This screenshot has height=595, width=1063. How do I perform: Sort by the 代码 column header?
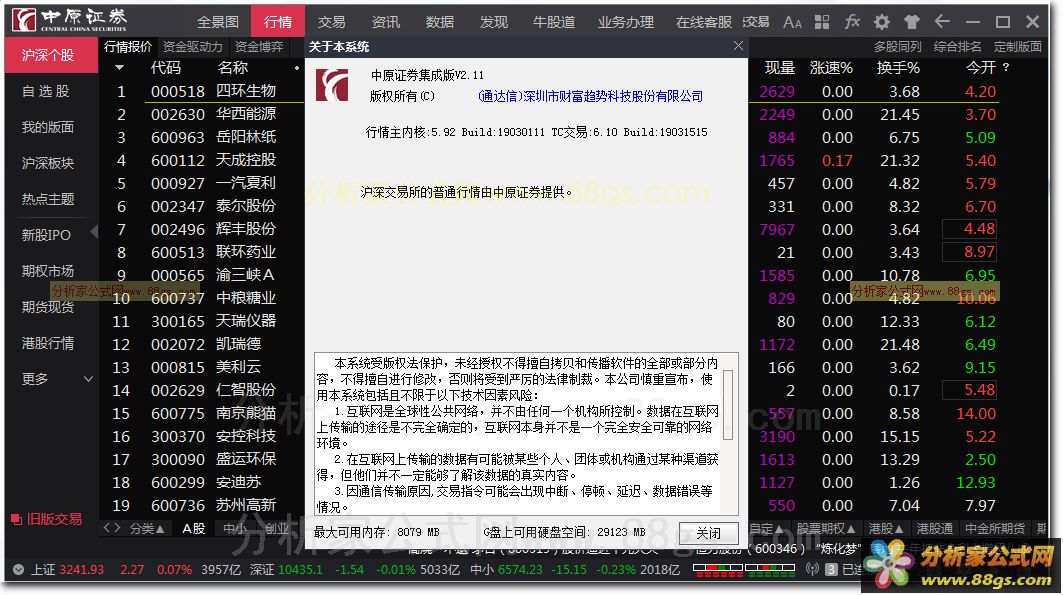click(166, 68)
